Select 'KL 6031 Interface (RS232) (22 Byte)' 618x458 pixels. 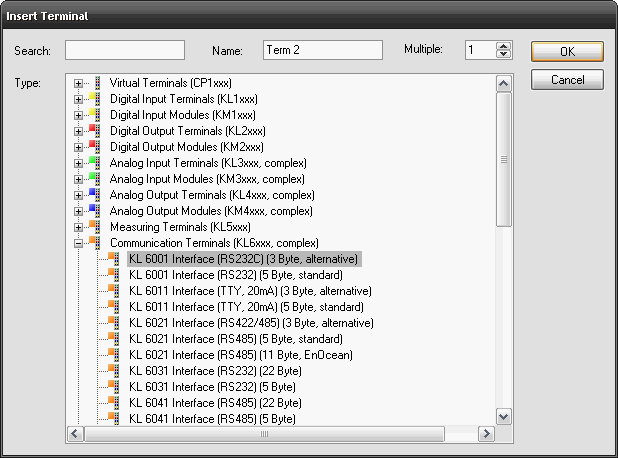pos(215,371)
